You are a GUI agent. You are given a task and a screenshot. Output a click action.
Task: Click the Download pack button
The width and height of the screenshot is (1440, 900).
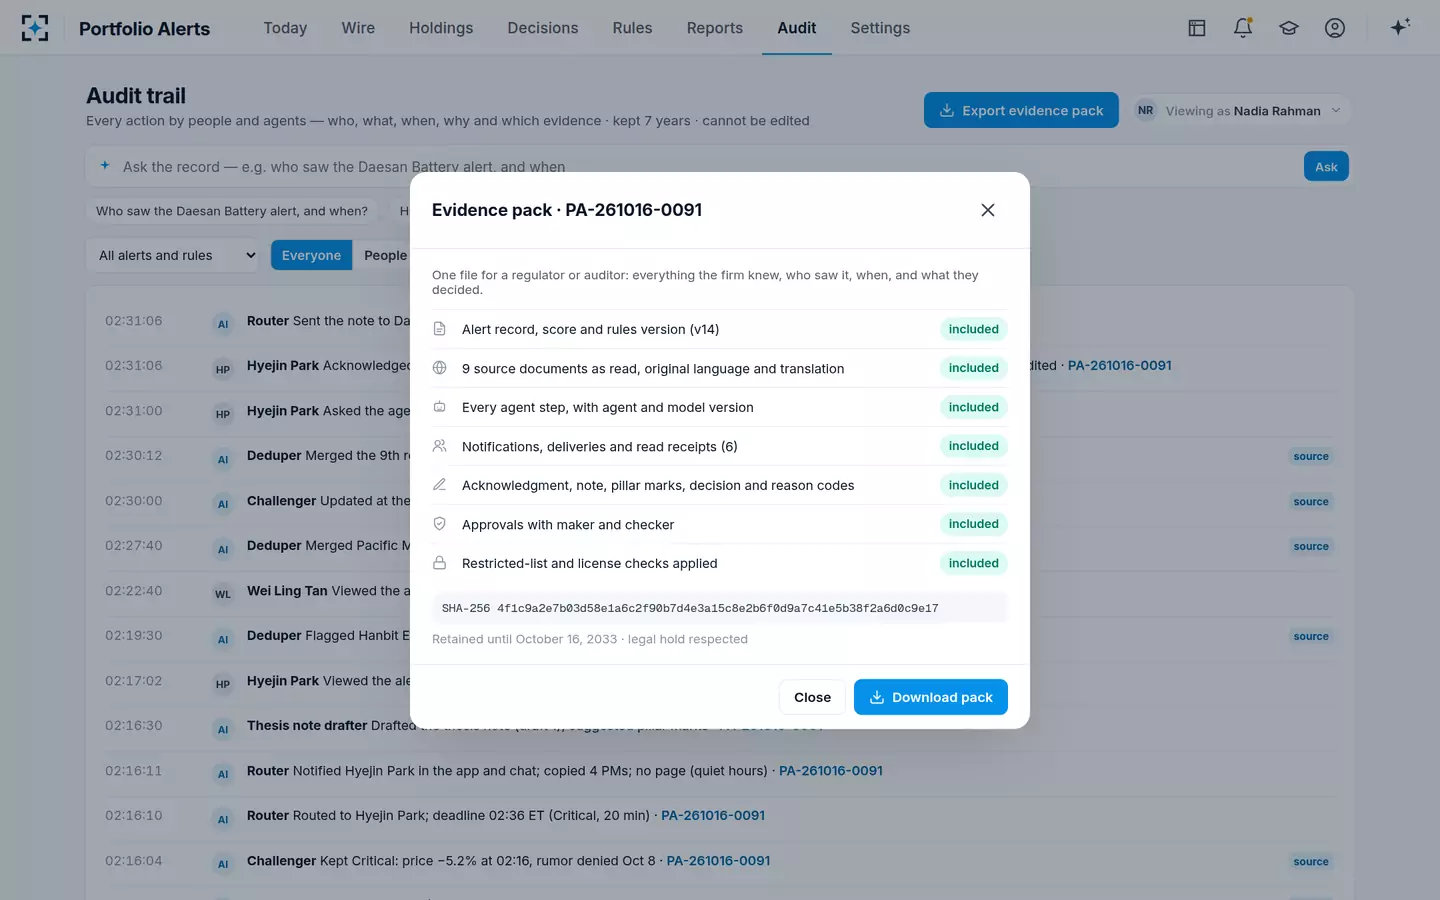click(931, 697)
